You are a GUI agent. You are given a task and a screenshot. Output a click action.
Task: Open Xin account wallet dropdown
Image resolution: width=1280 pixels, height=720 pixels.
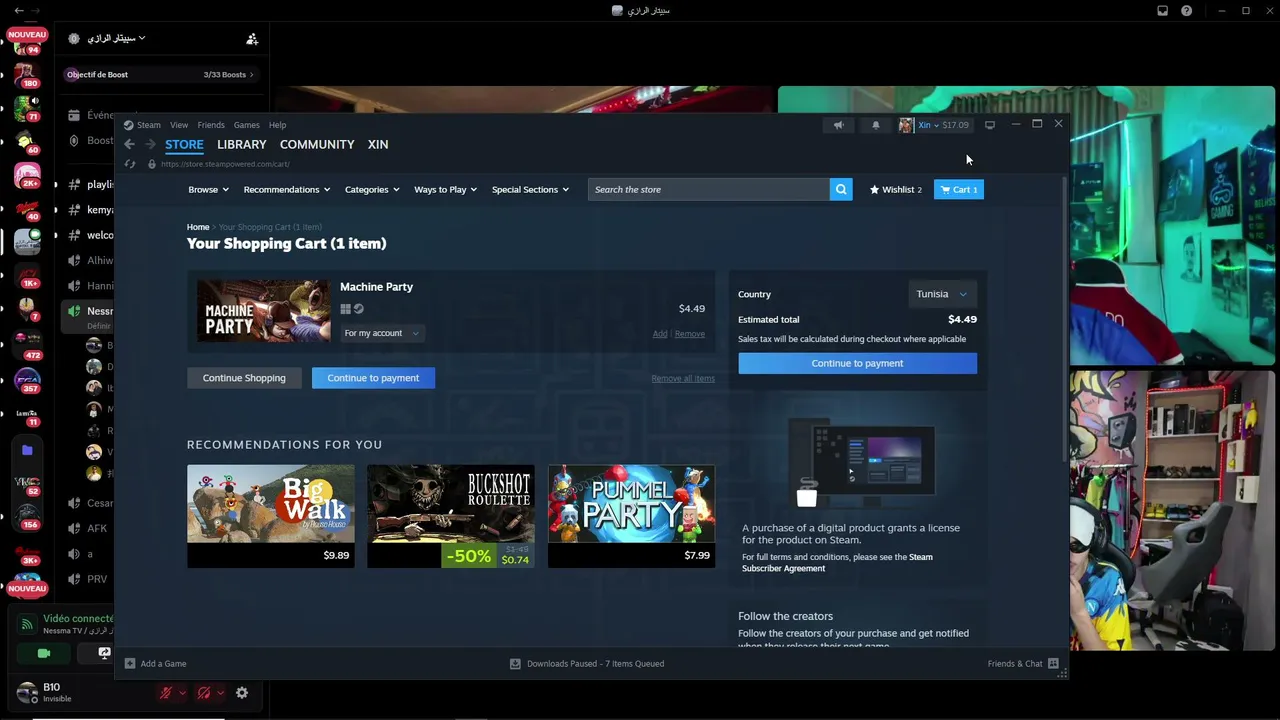pyautogui.click(x=934, y=125)
